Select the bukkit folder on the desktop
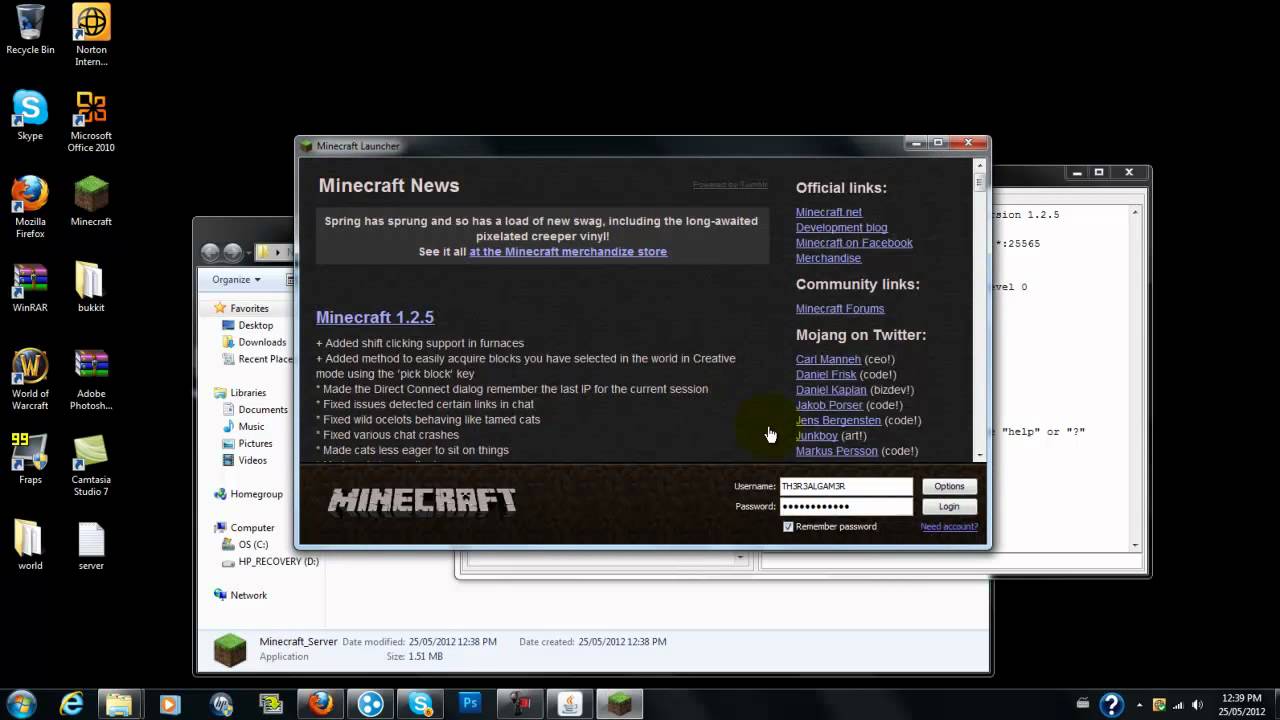The height and width of the screenshot is (720, 1280). 90,288
